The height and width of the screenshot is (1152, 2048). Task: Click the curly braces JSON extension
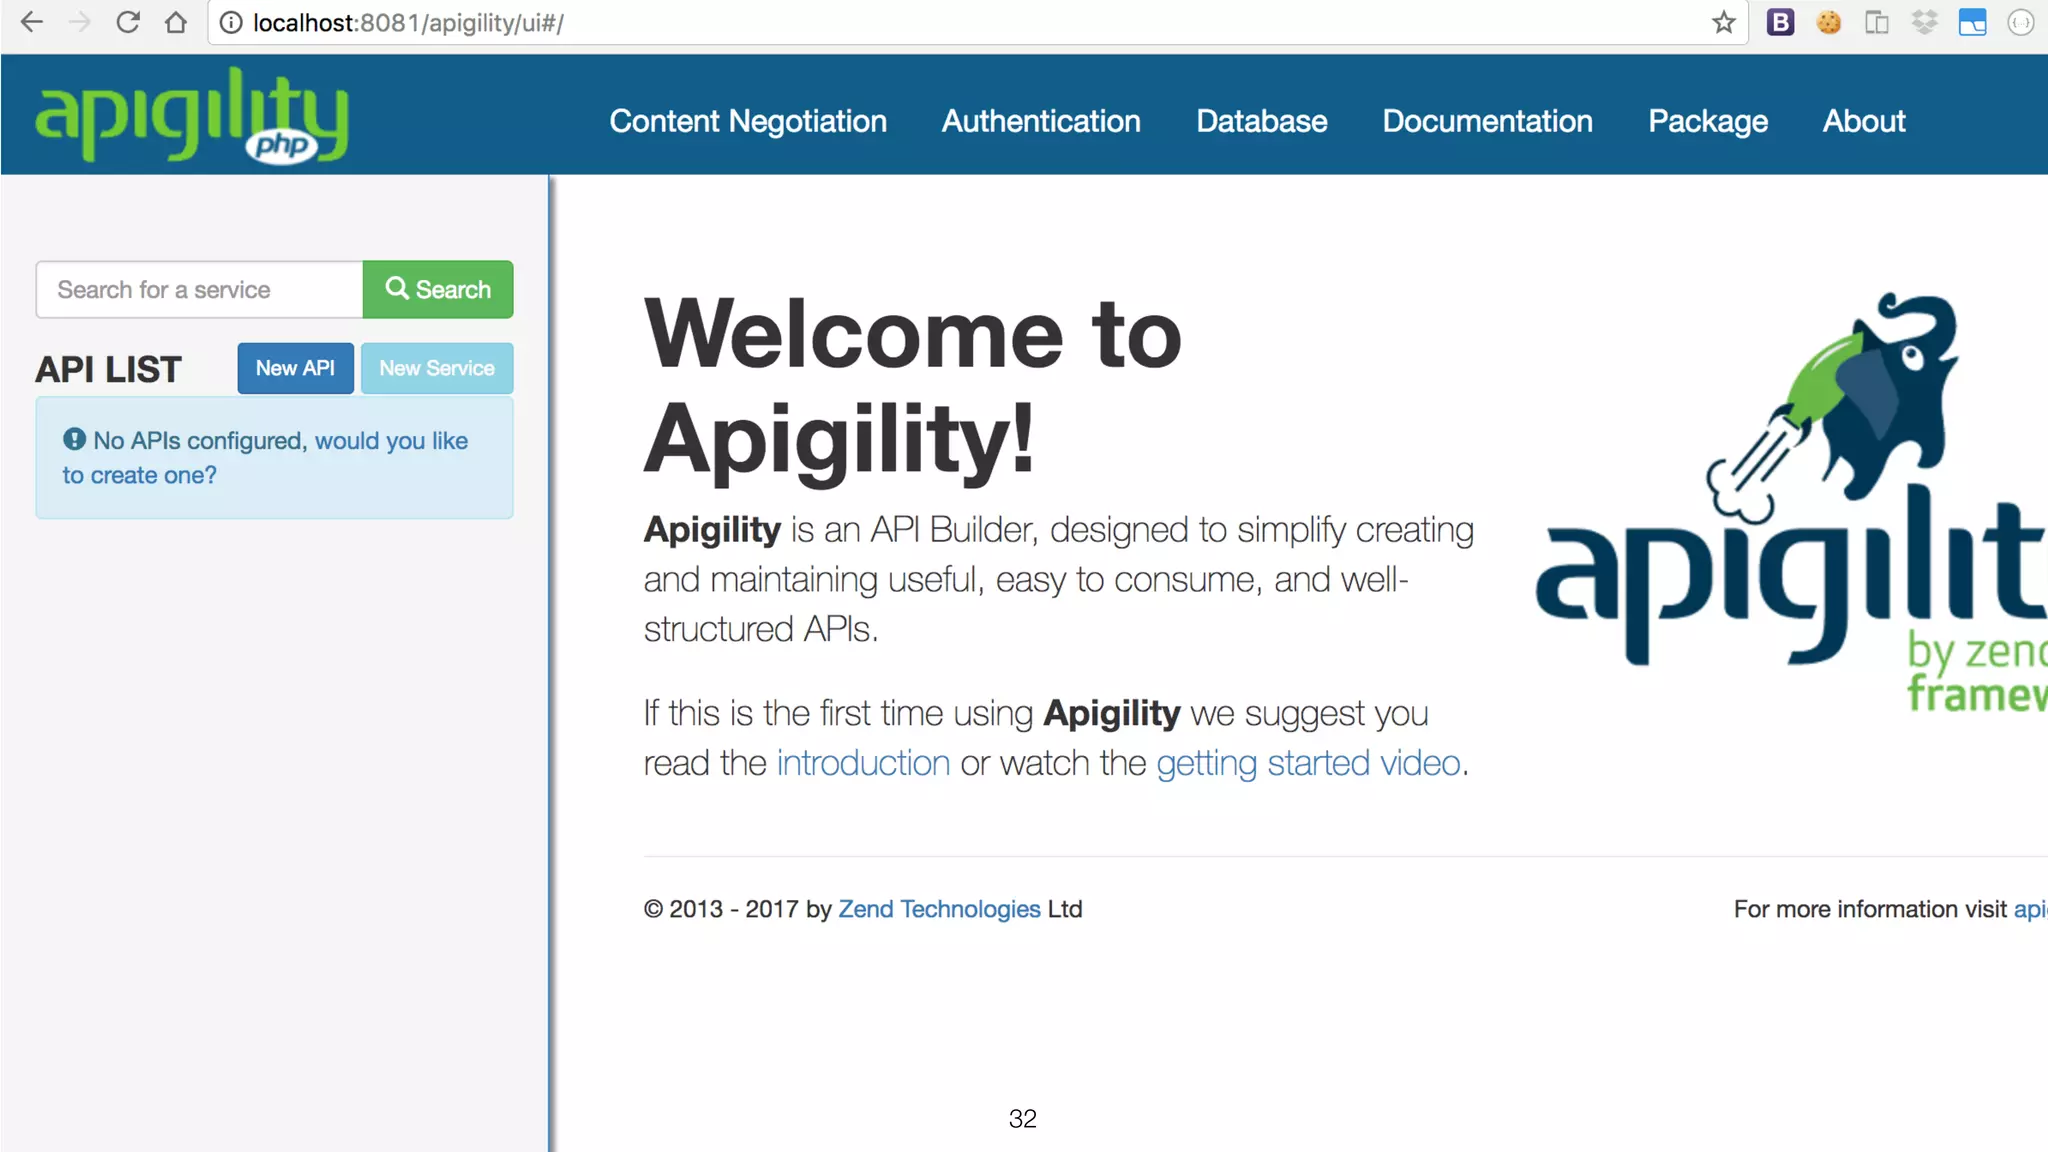(2020, 22)
